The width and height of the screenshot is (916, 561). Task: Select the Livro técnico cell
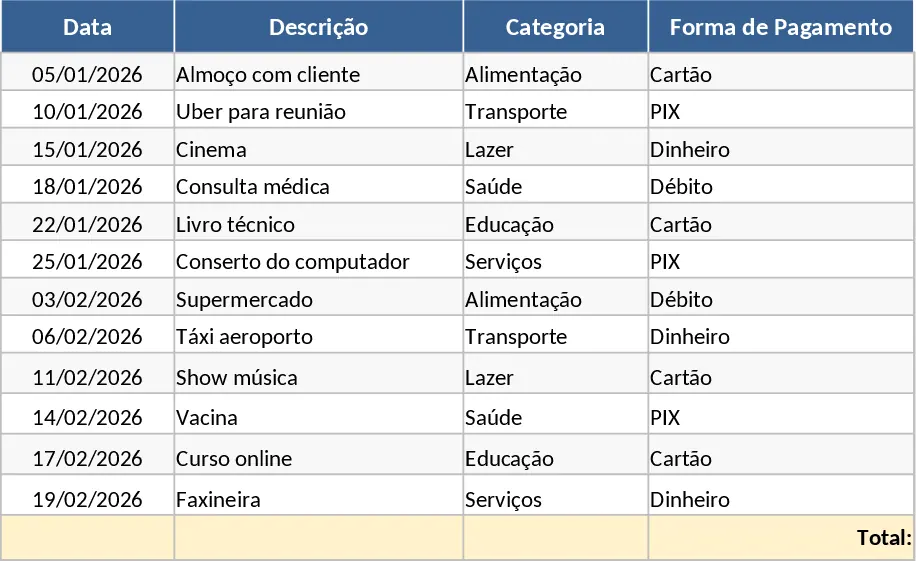pos(318,222)
